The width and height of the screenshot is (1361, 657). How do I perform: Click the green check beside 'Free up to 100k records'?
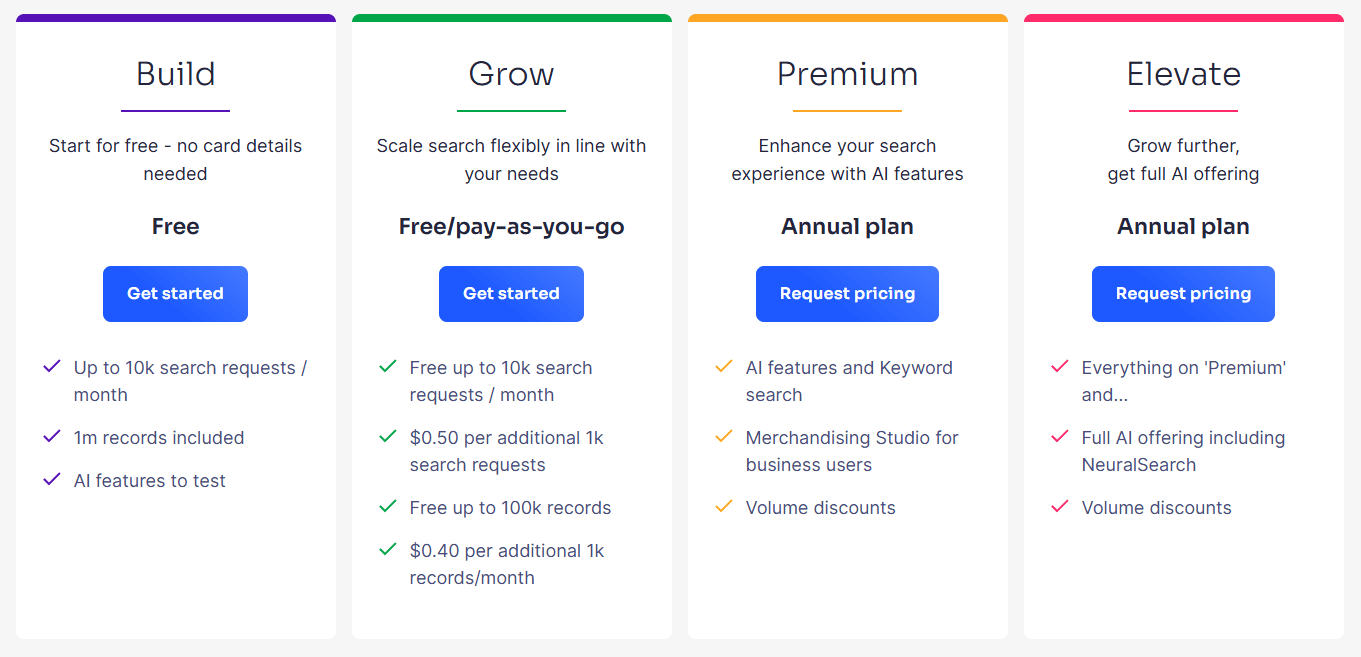click(388, 507)
